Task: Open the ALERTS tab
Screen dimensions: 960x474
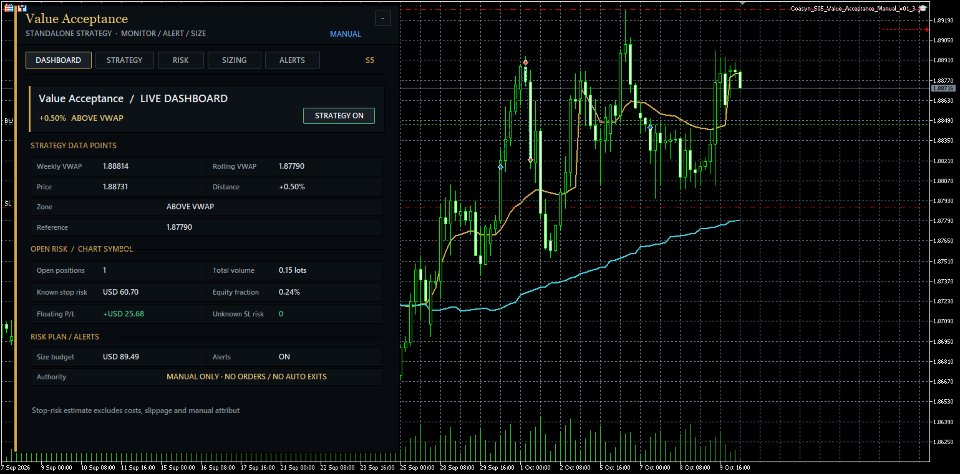Action: 292,60
